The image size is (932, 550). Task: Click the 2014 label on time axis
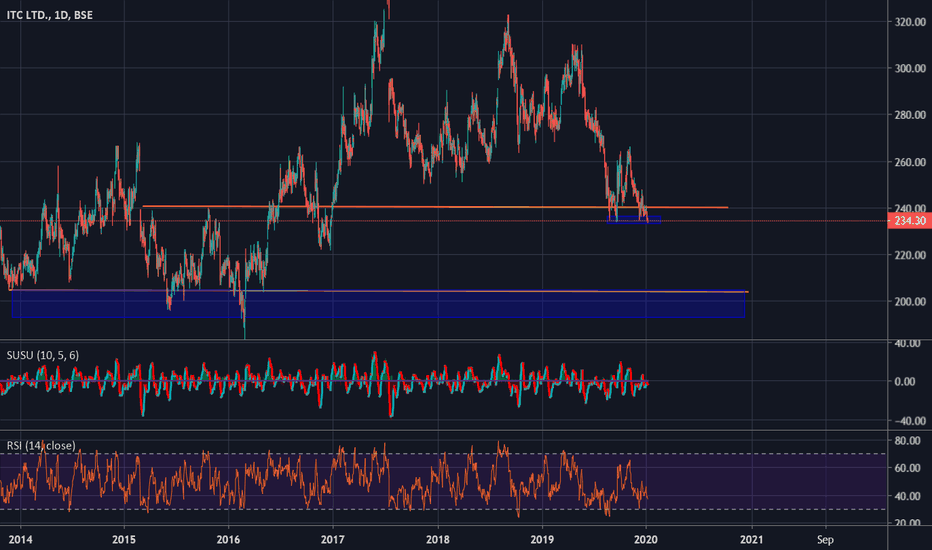point(20,540)
